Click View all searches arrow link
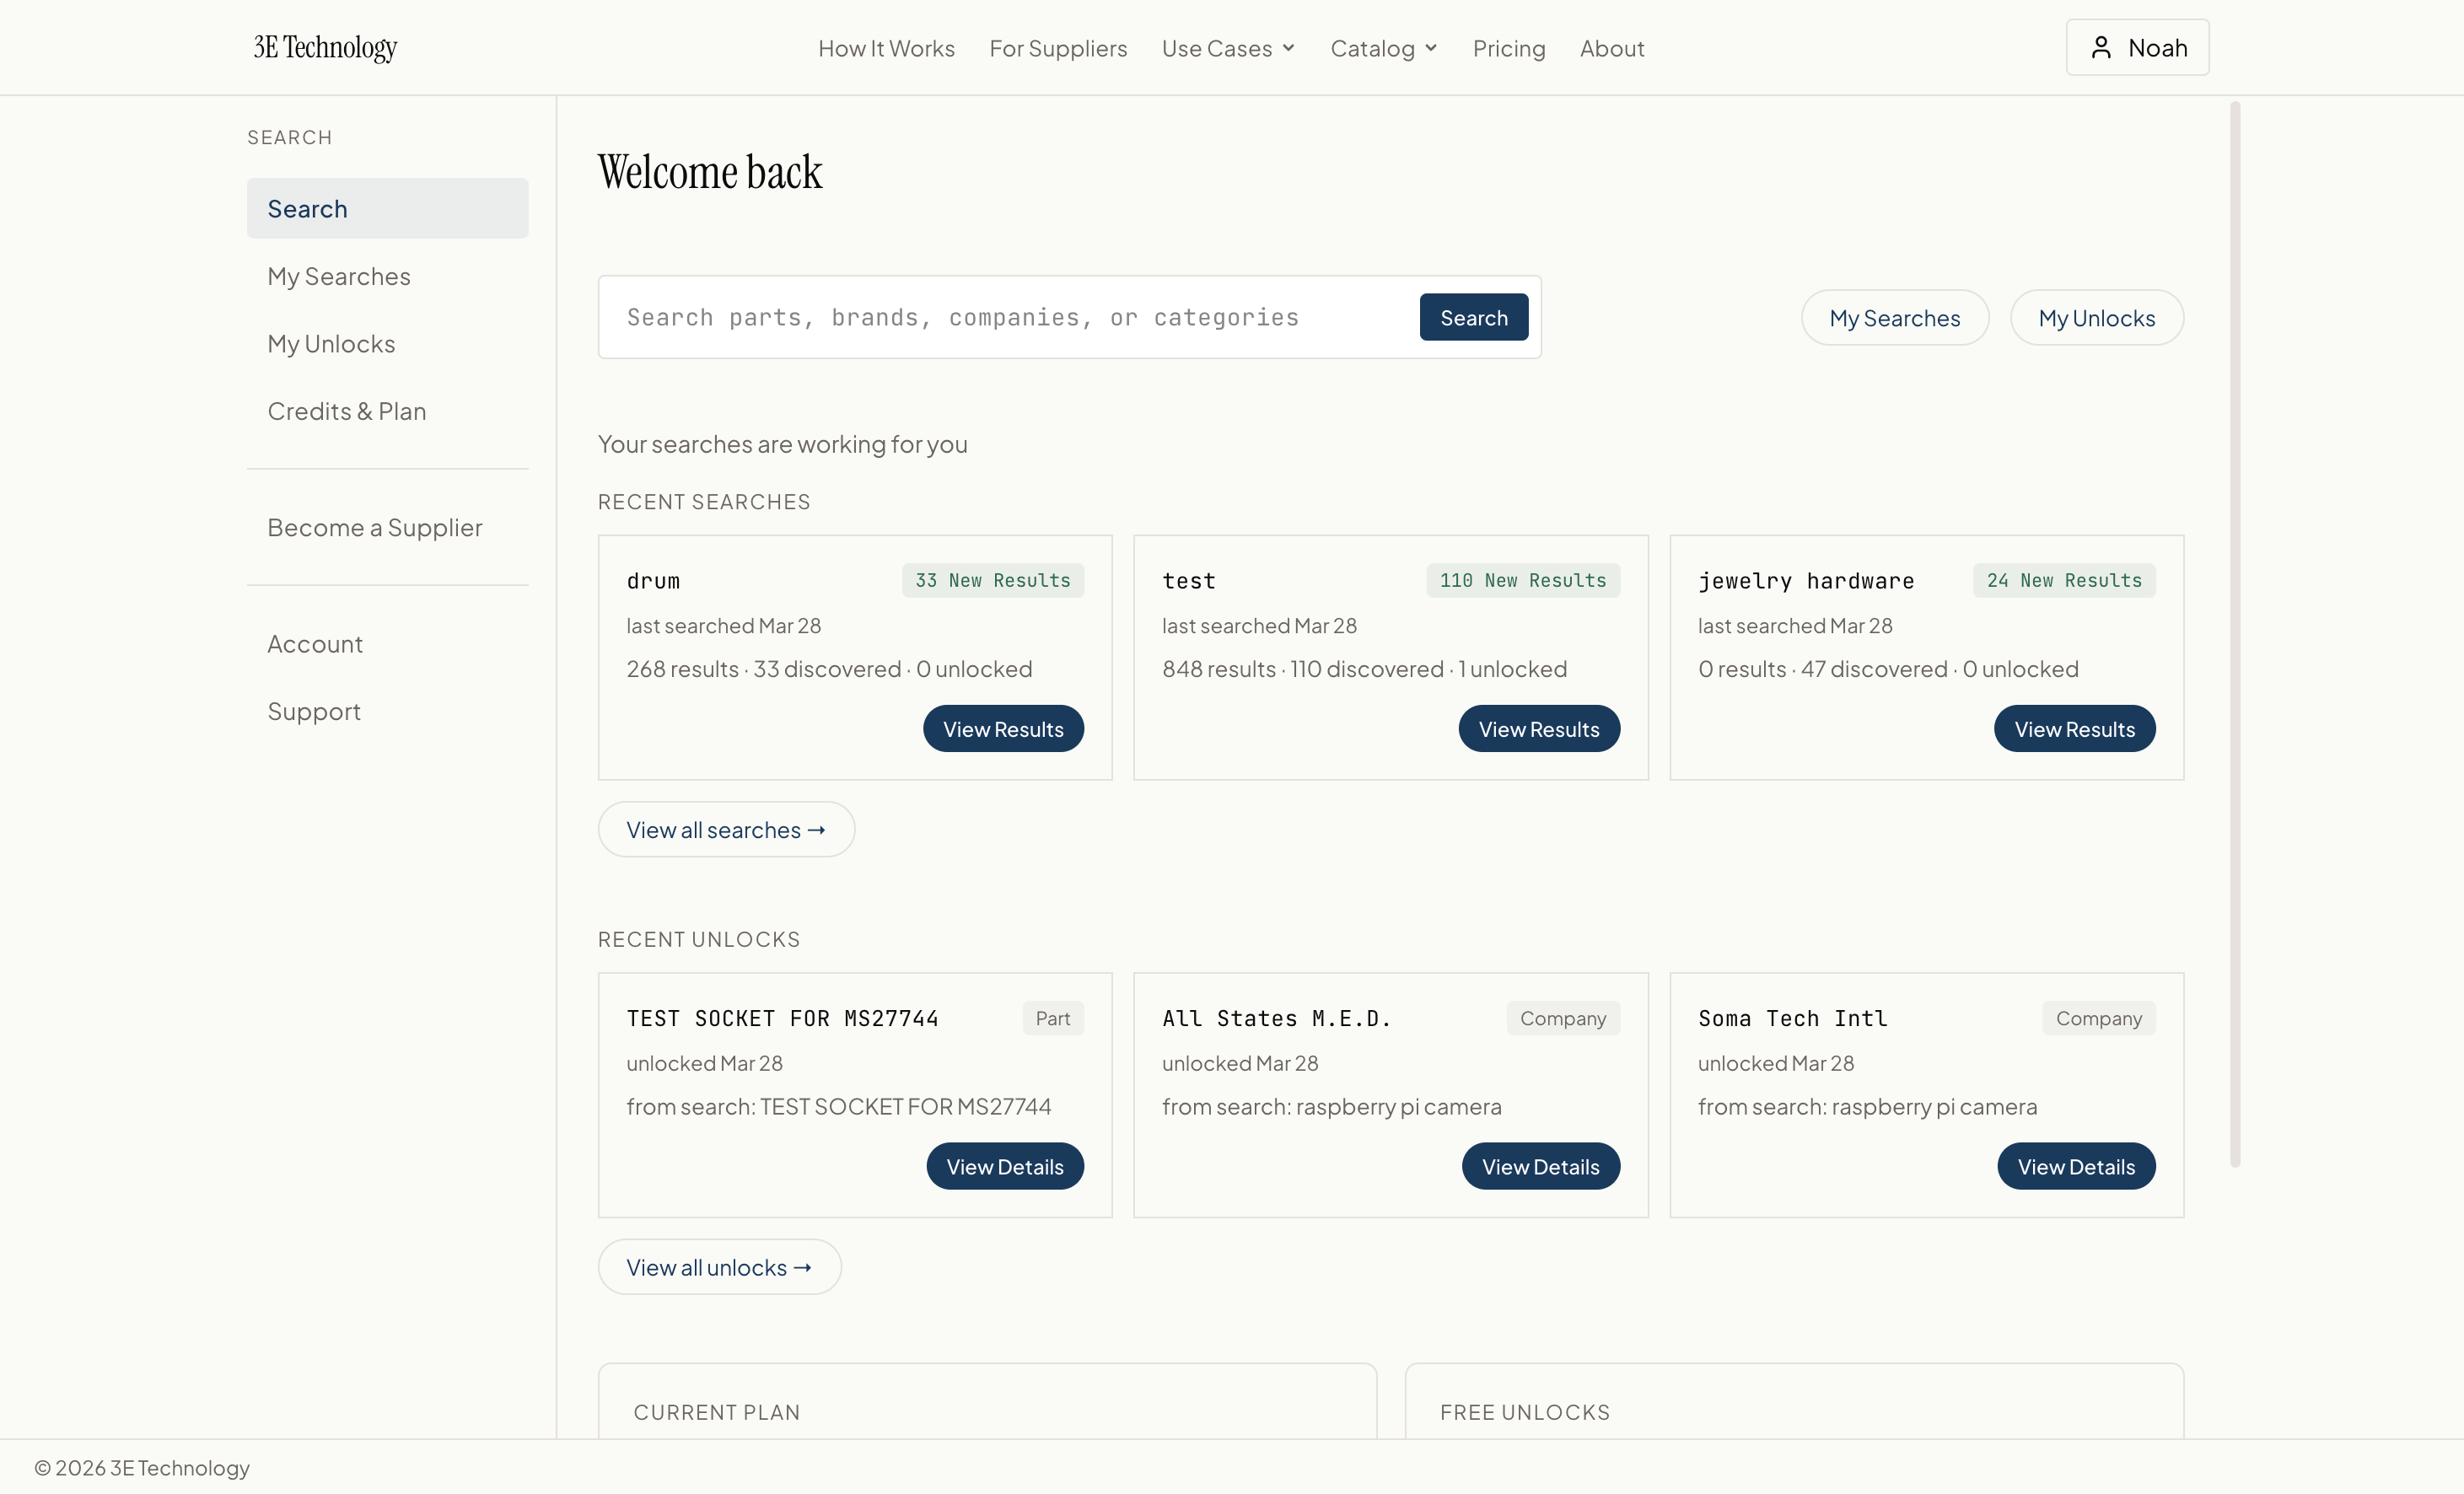The image size is (2464, 1494). [726, 830]
